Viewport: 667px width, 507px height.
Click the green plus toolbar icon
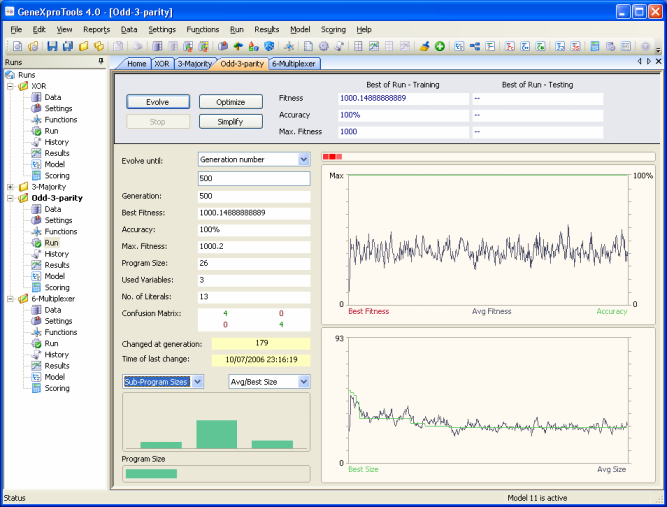point(440,46)
